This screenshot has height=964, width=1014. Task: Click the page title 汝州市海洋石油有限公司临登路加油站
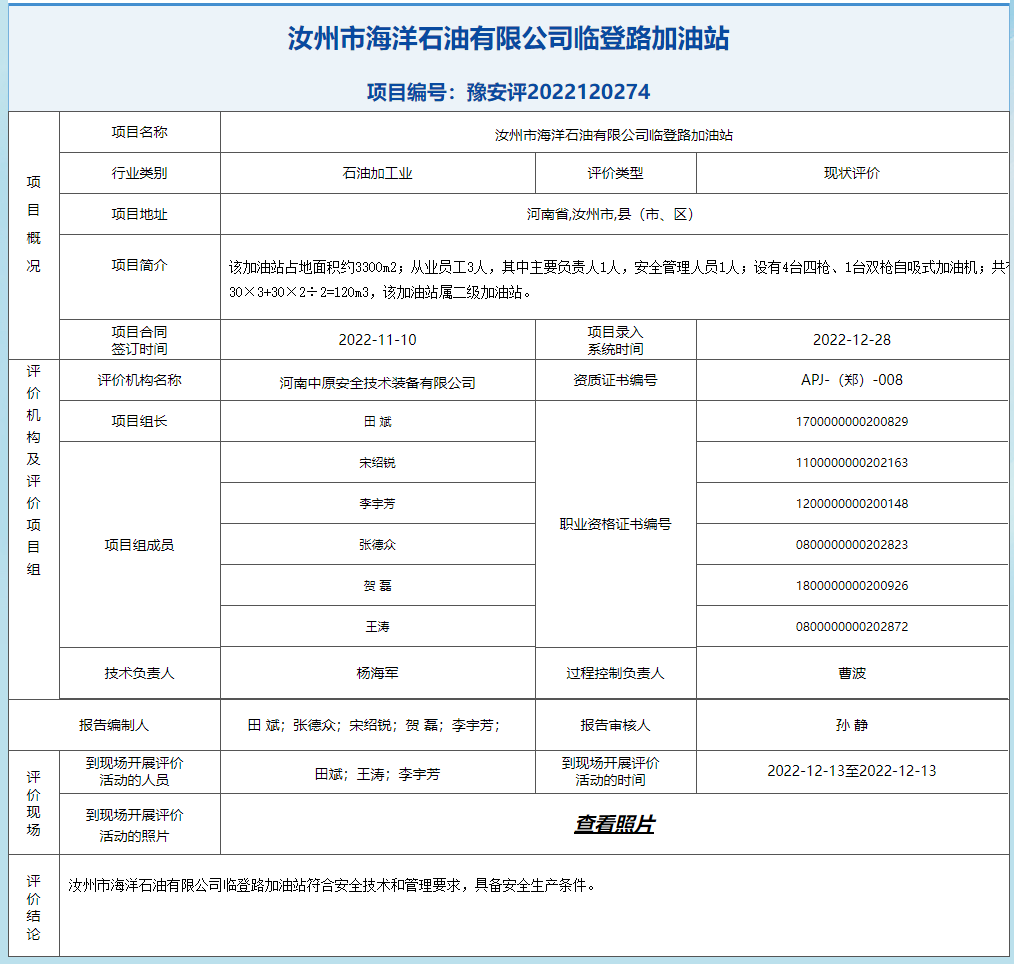(508, 39)
